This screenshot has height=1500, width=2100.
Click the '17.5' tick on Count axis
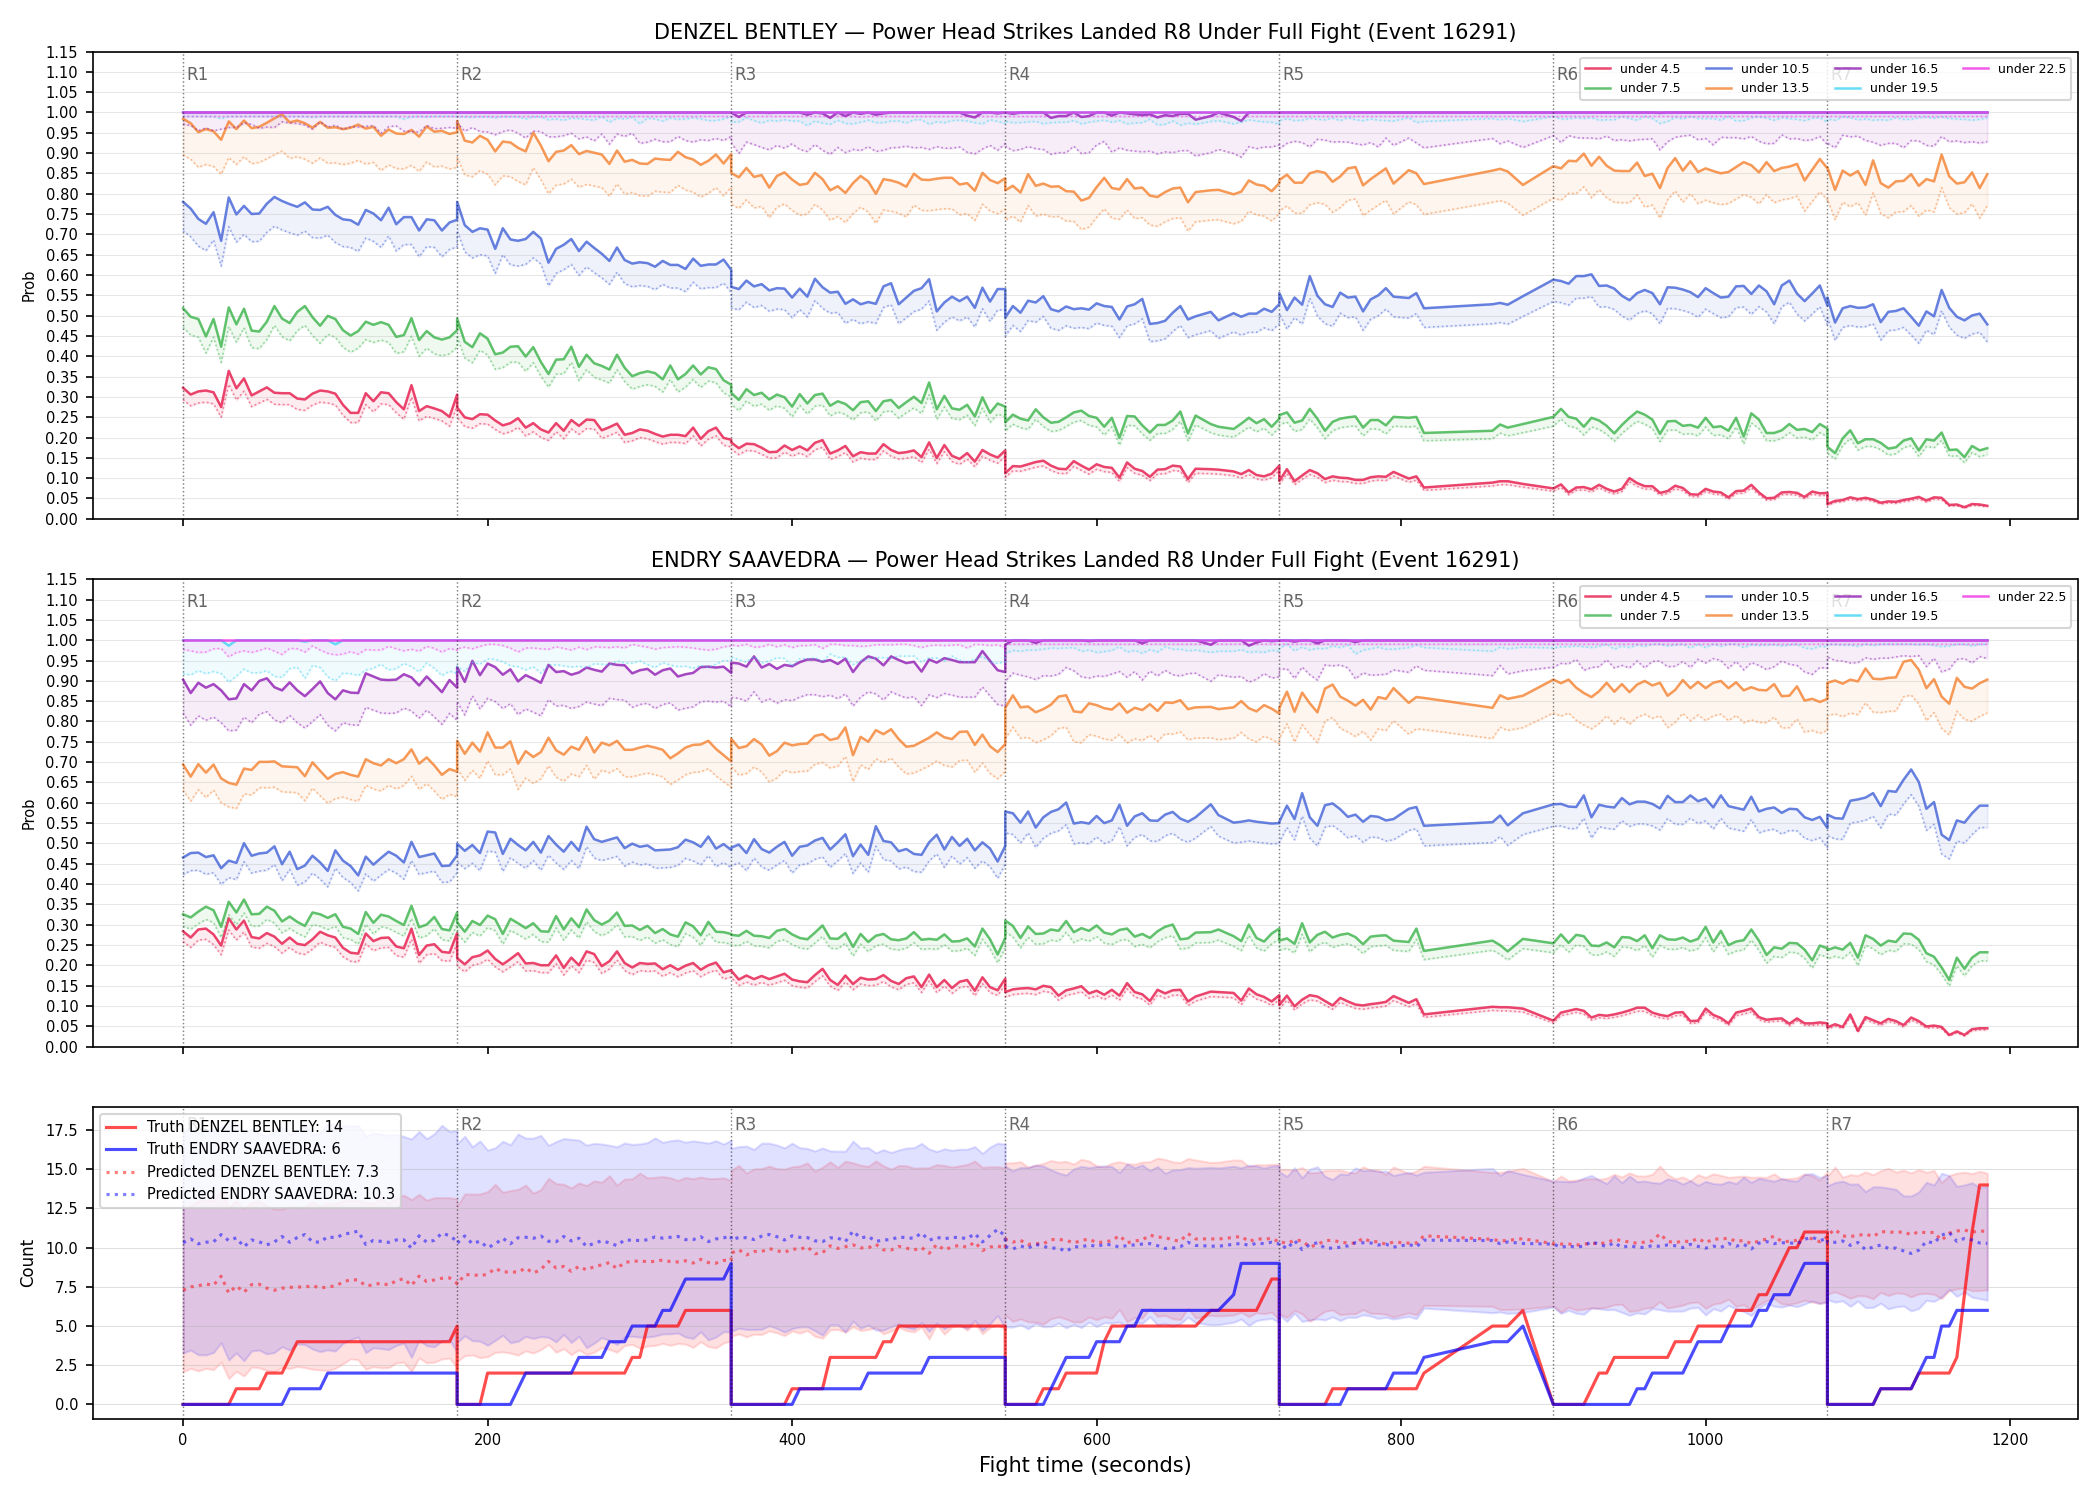(64, 1130)
